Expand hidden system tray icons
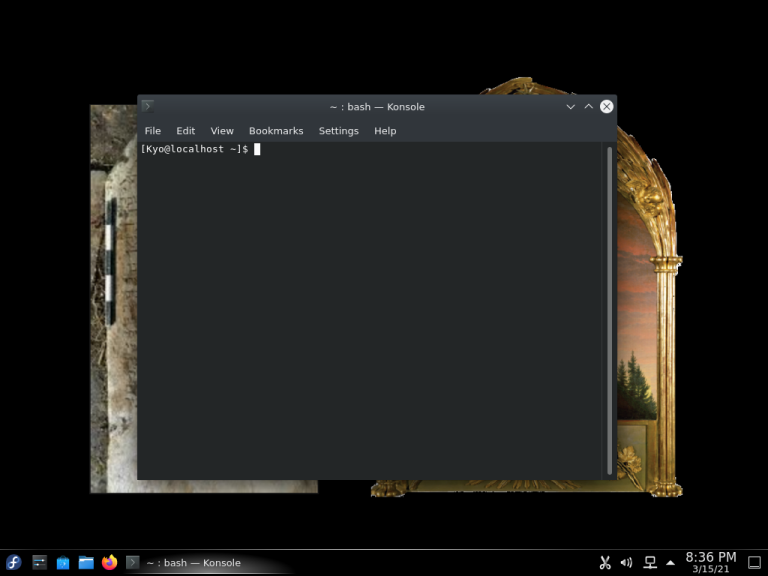 pos(670,563)
